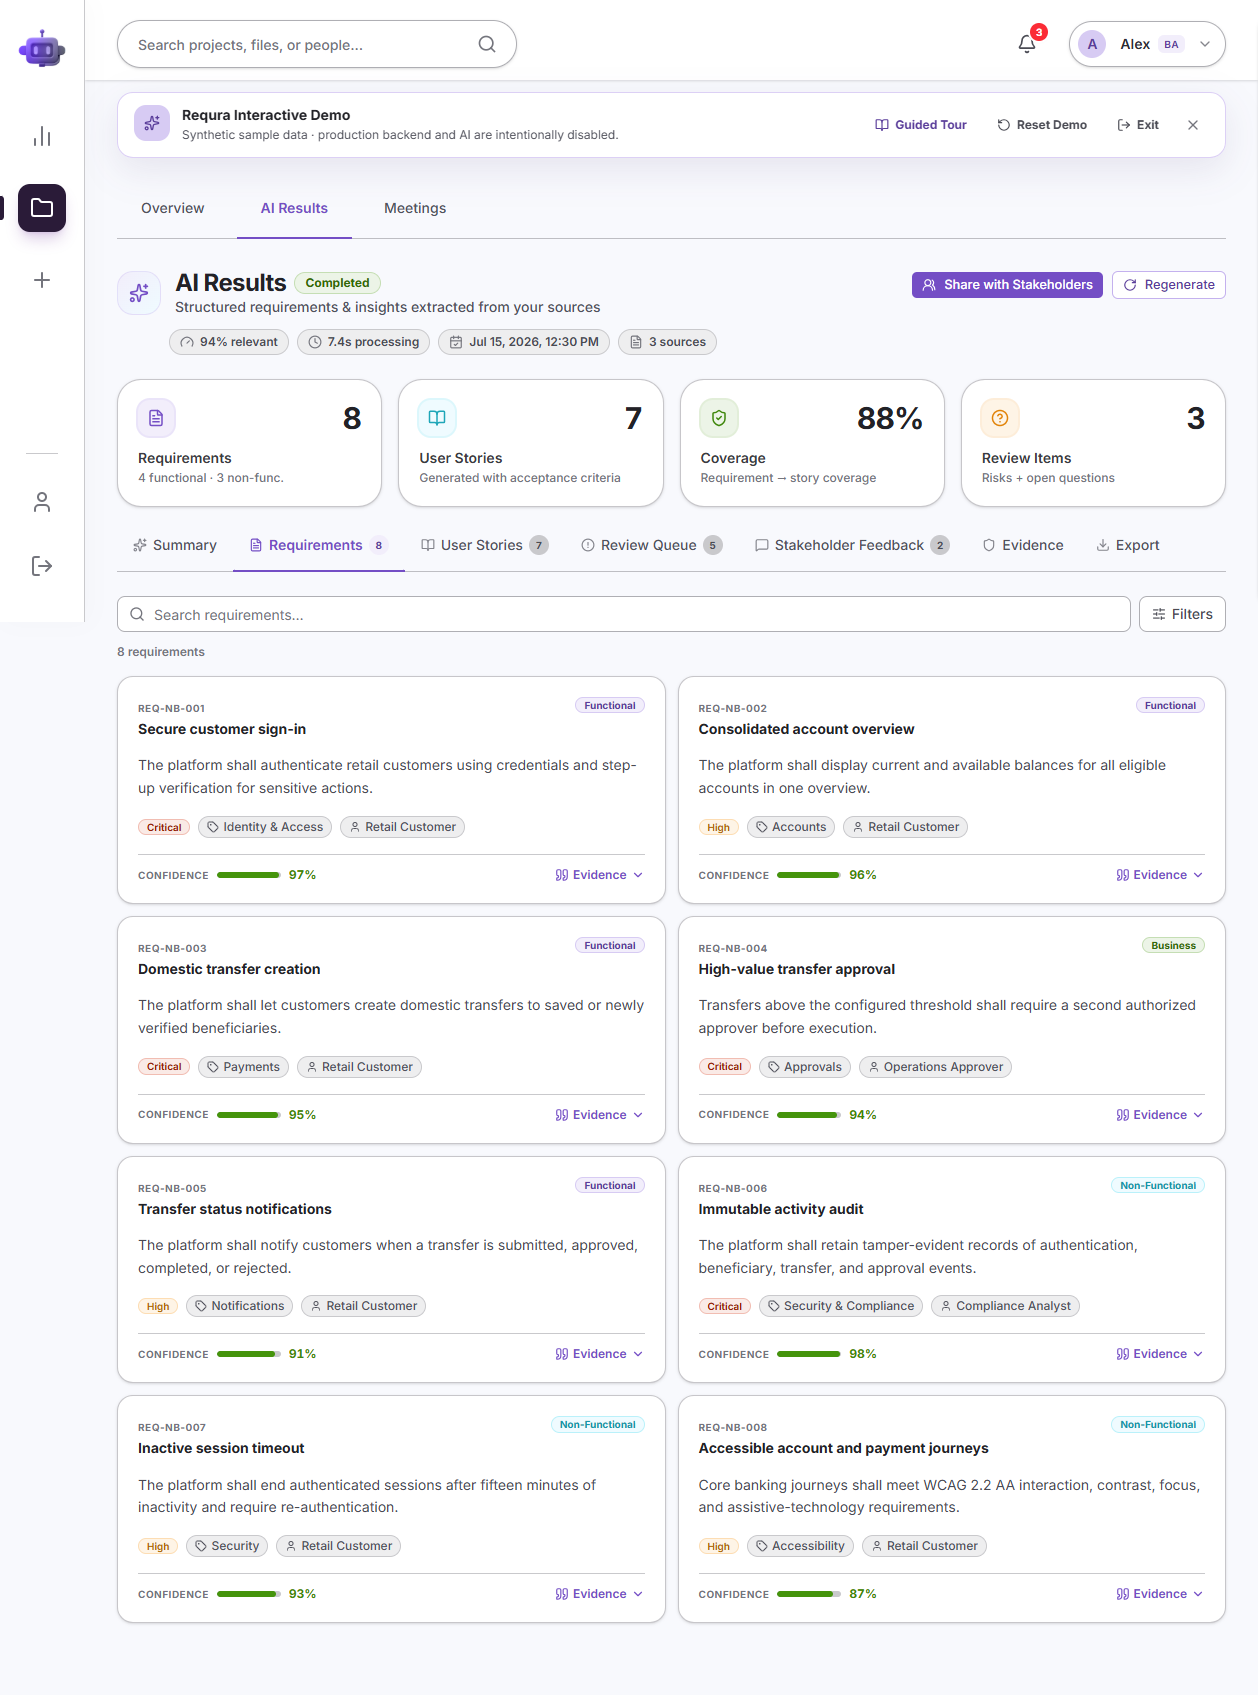
Task: Open the projects folder sidebar icon
Action: 42,208
